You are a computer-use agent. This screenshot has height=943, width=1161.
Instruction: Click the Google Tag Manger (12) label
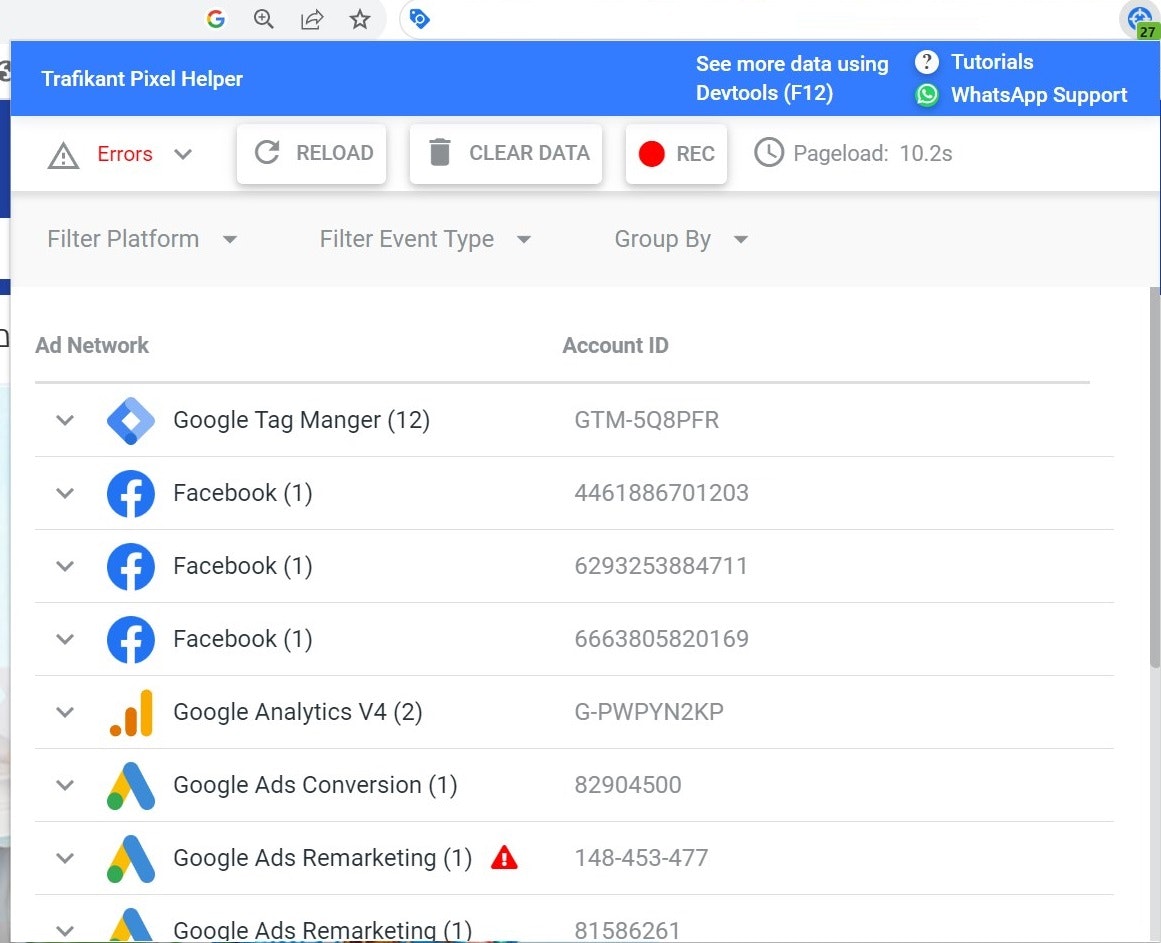[x=301, y=420]
